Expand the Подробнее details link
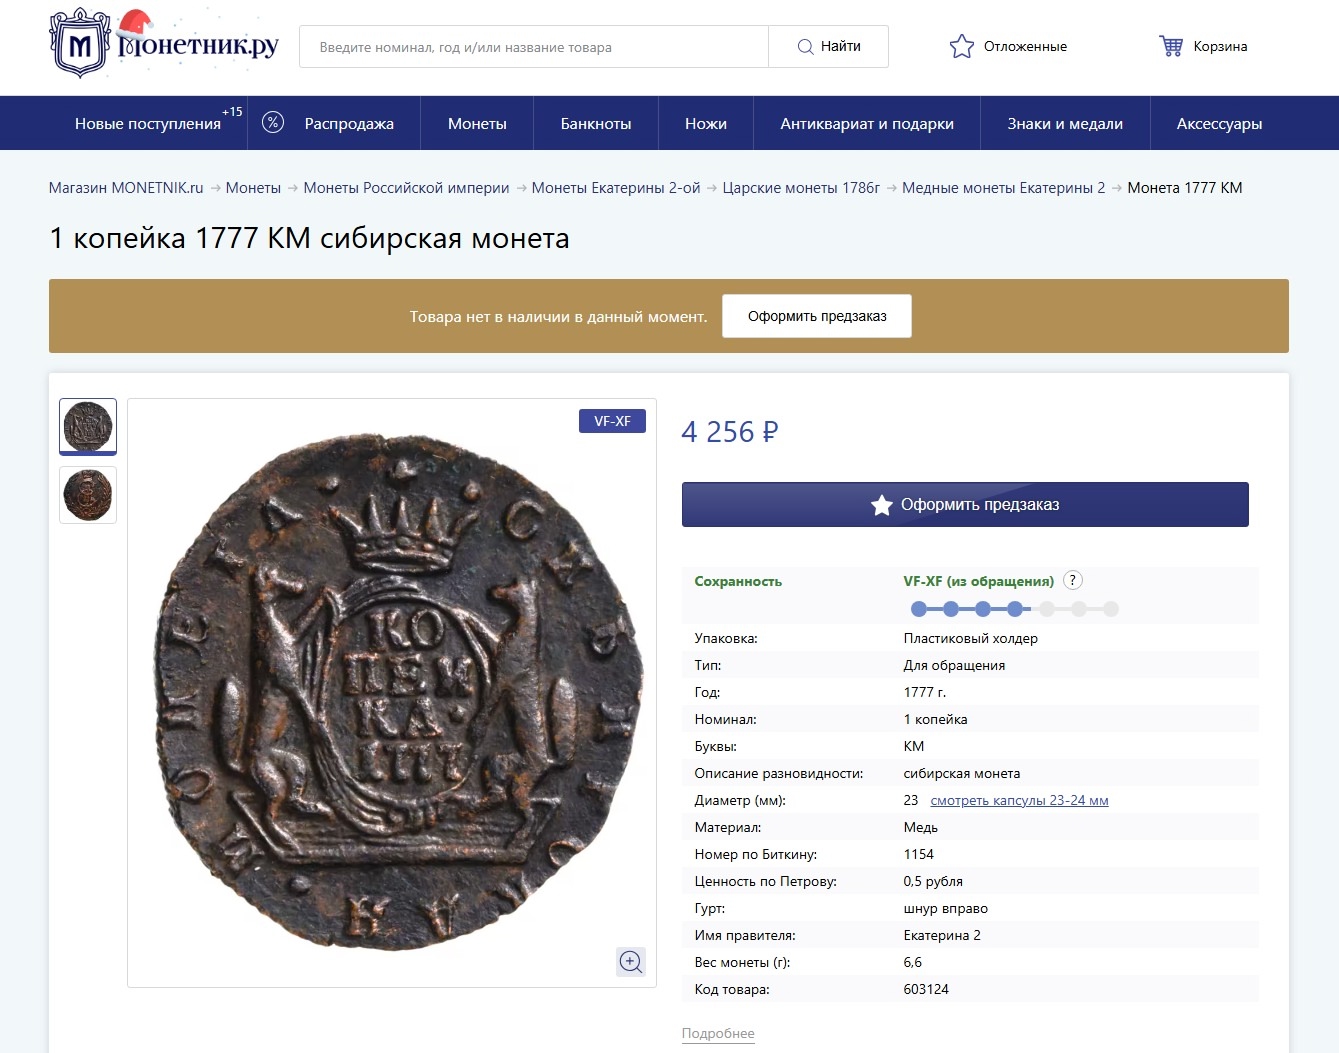 [x=718, y=1033]
